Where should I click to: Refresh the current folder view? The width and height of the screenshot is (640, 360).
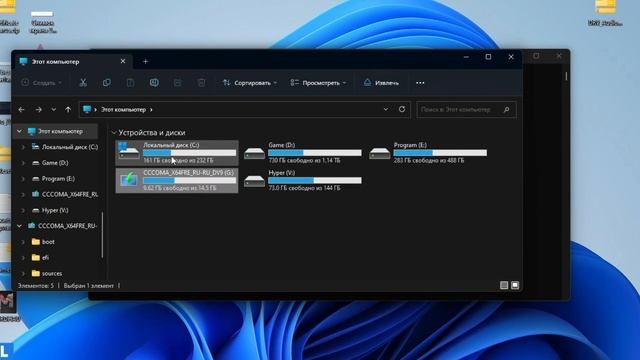point(402,109)
